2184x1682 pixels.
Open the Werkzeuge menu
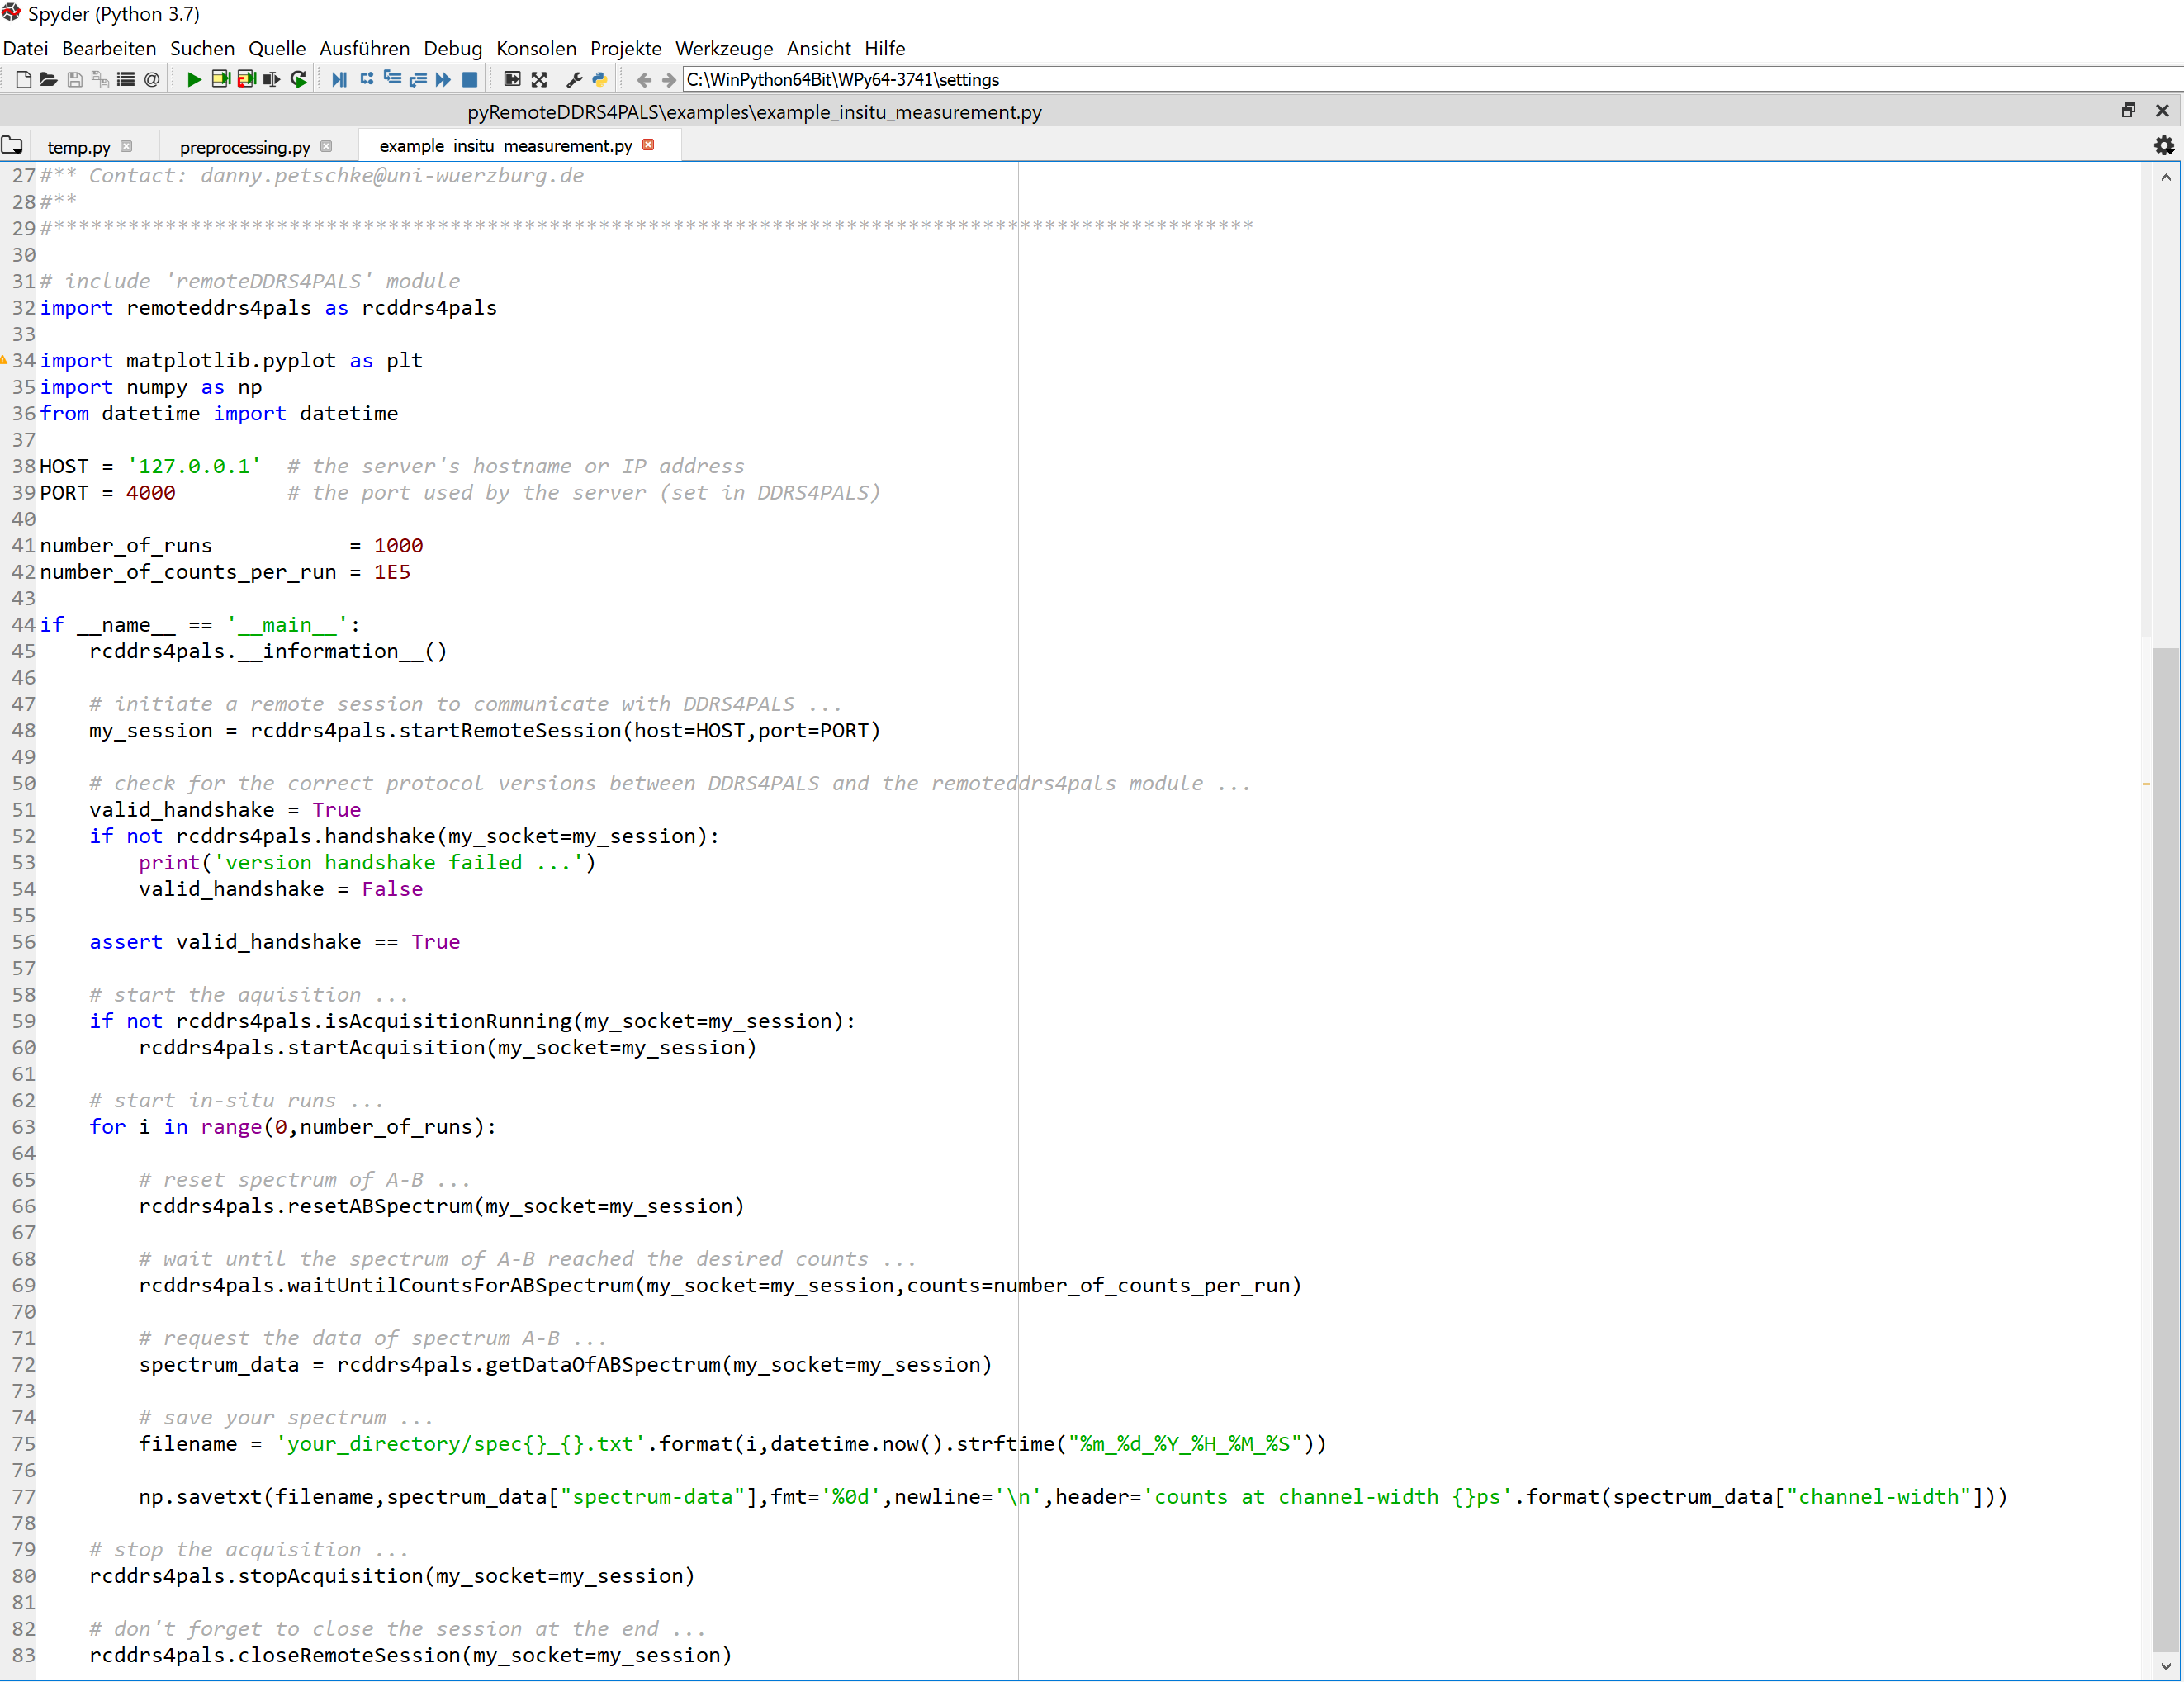pos(724,48)
